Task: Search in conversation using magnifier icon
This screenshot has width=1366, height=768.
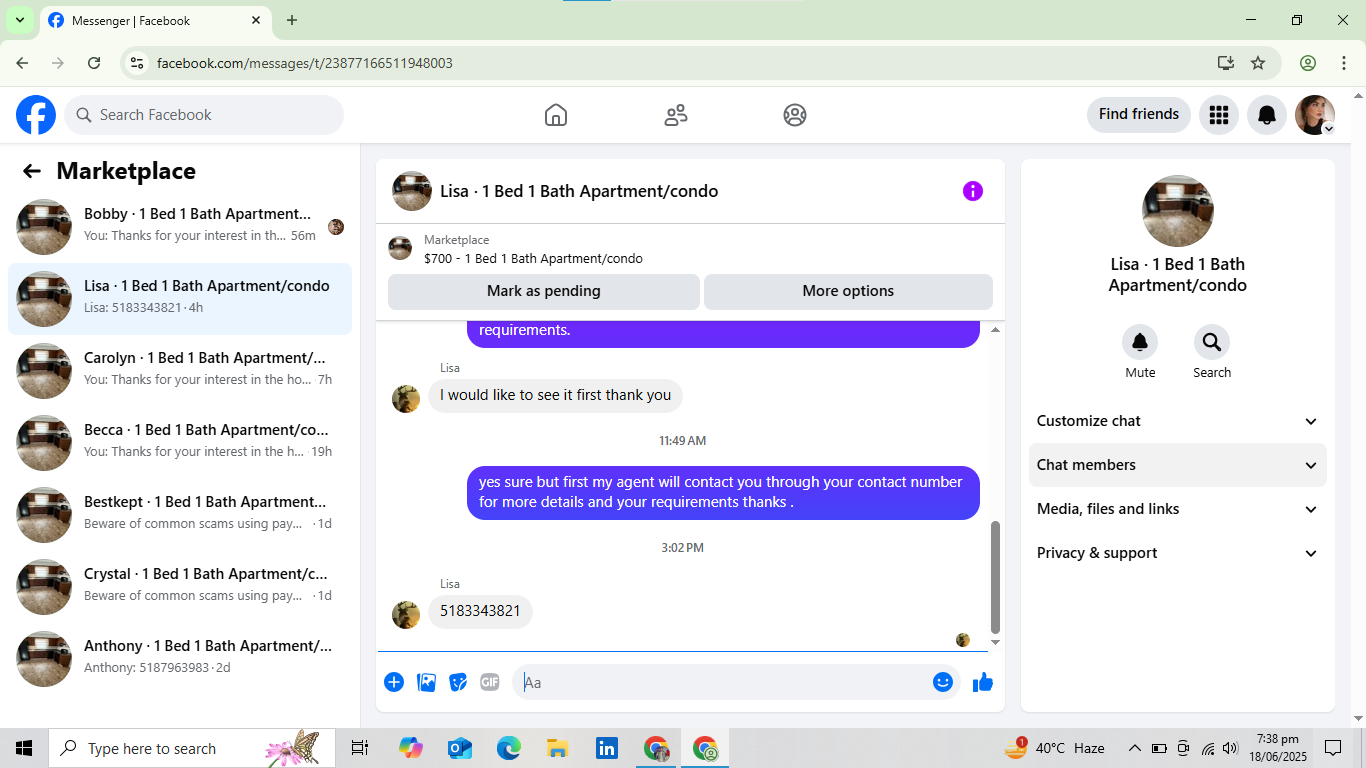Action: coord(1212,343)
